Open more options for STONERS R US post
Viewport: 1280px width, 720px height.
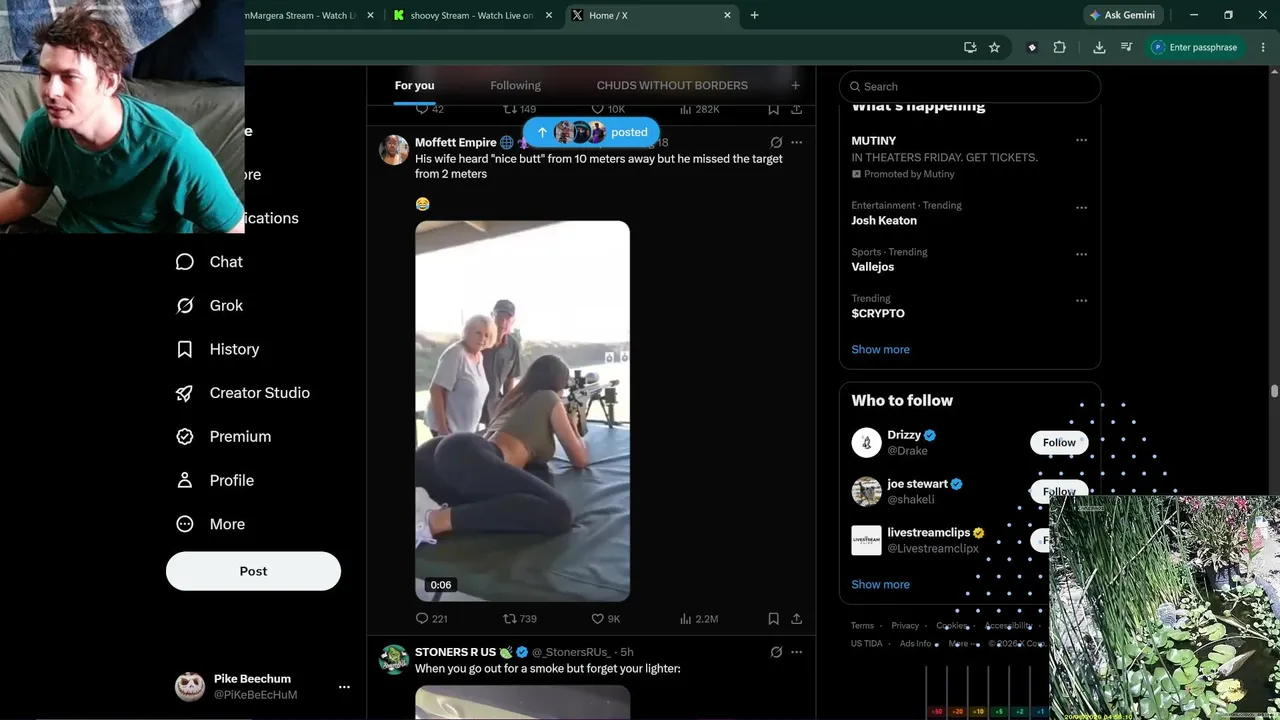pyautogui.click(x=796, y=652)
